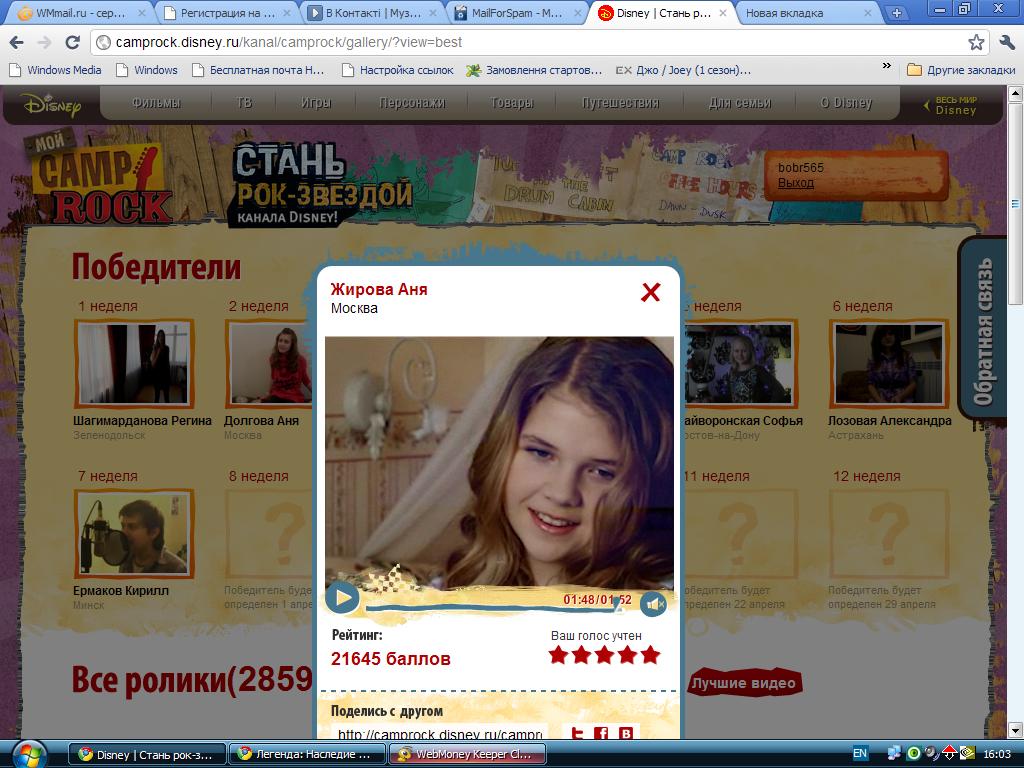Screen dimensions: 1024x768
Task: Share the video on VKontakte
Action: click(x=626, y=733)
